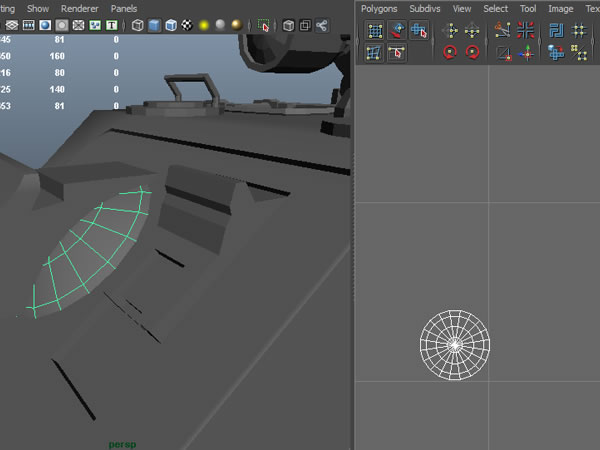The image size is (600, 450).
Task: Open the Tool menu in UV editor
Action: [528, 8]
